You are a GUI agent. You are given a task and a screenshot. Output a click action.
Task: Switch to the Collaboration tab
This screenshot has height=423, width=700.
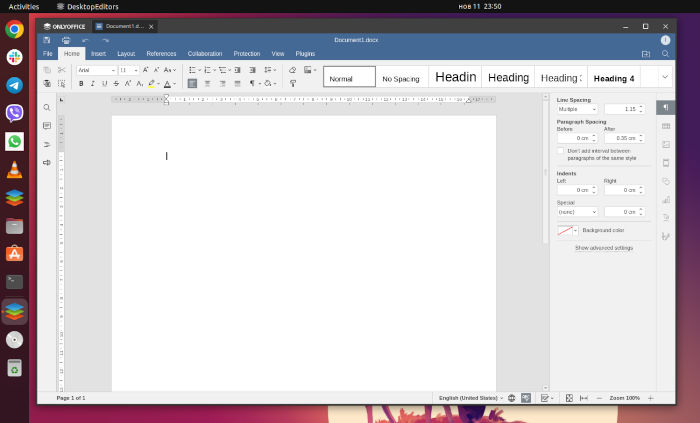(205, 54)
